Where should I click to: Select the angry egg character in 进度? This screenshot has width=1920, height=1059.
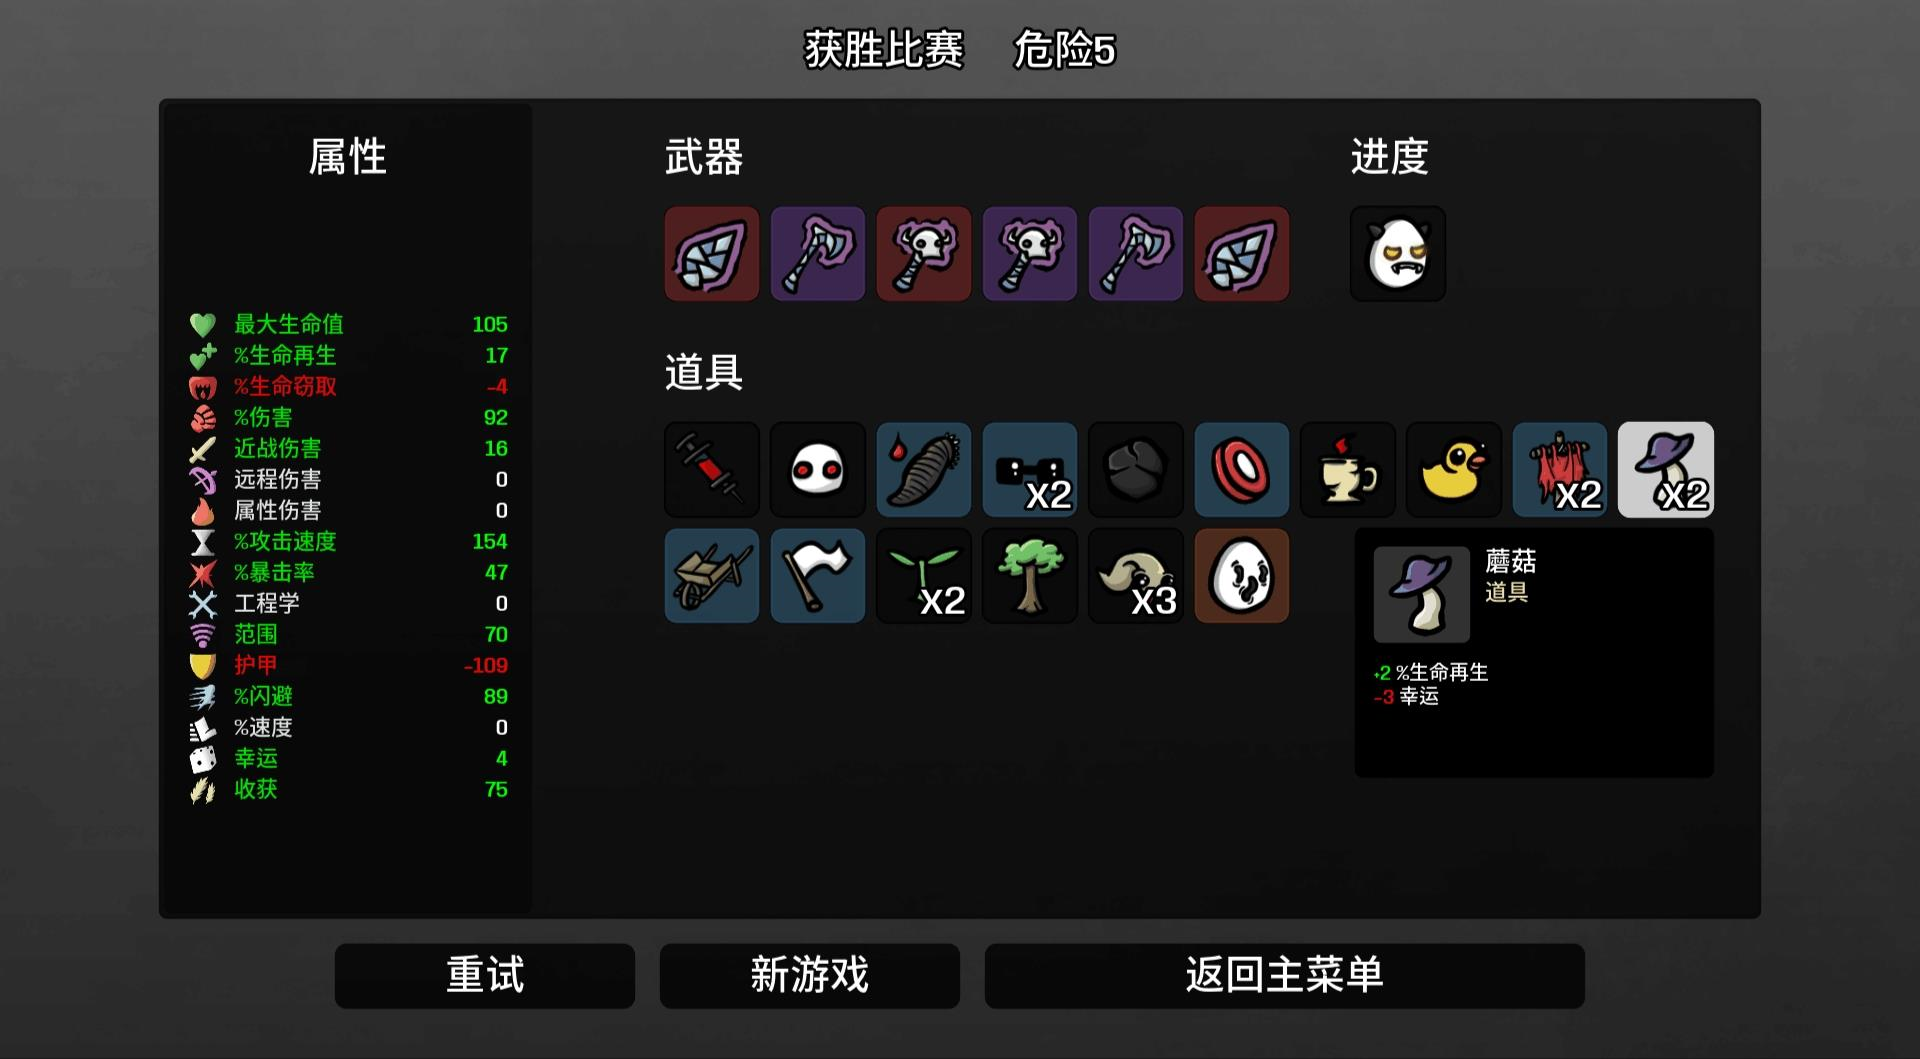(1397, 254)
